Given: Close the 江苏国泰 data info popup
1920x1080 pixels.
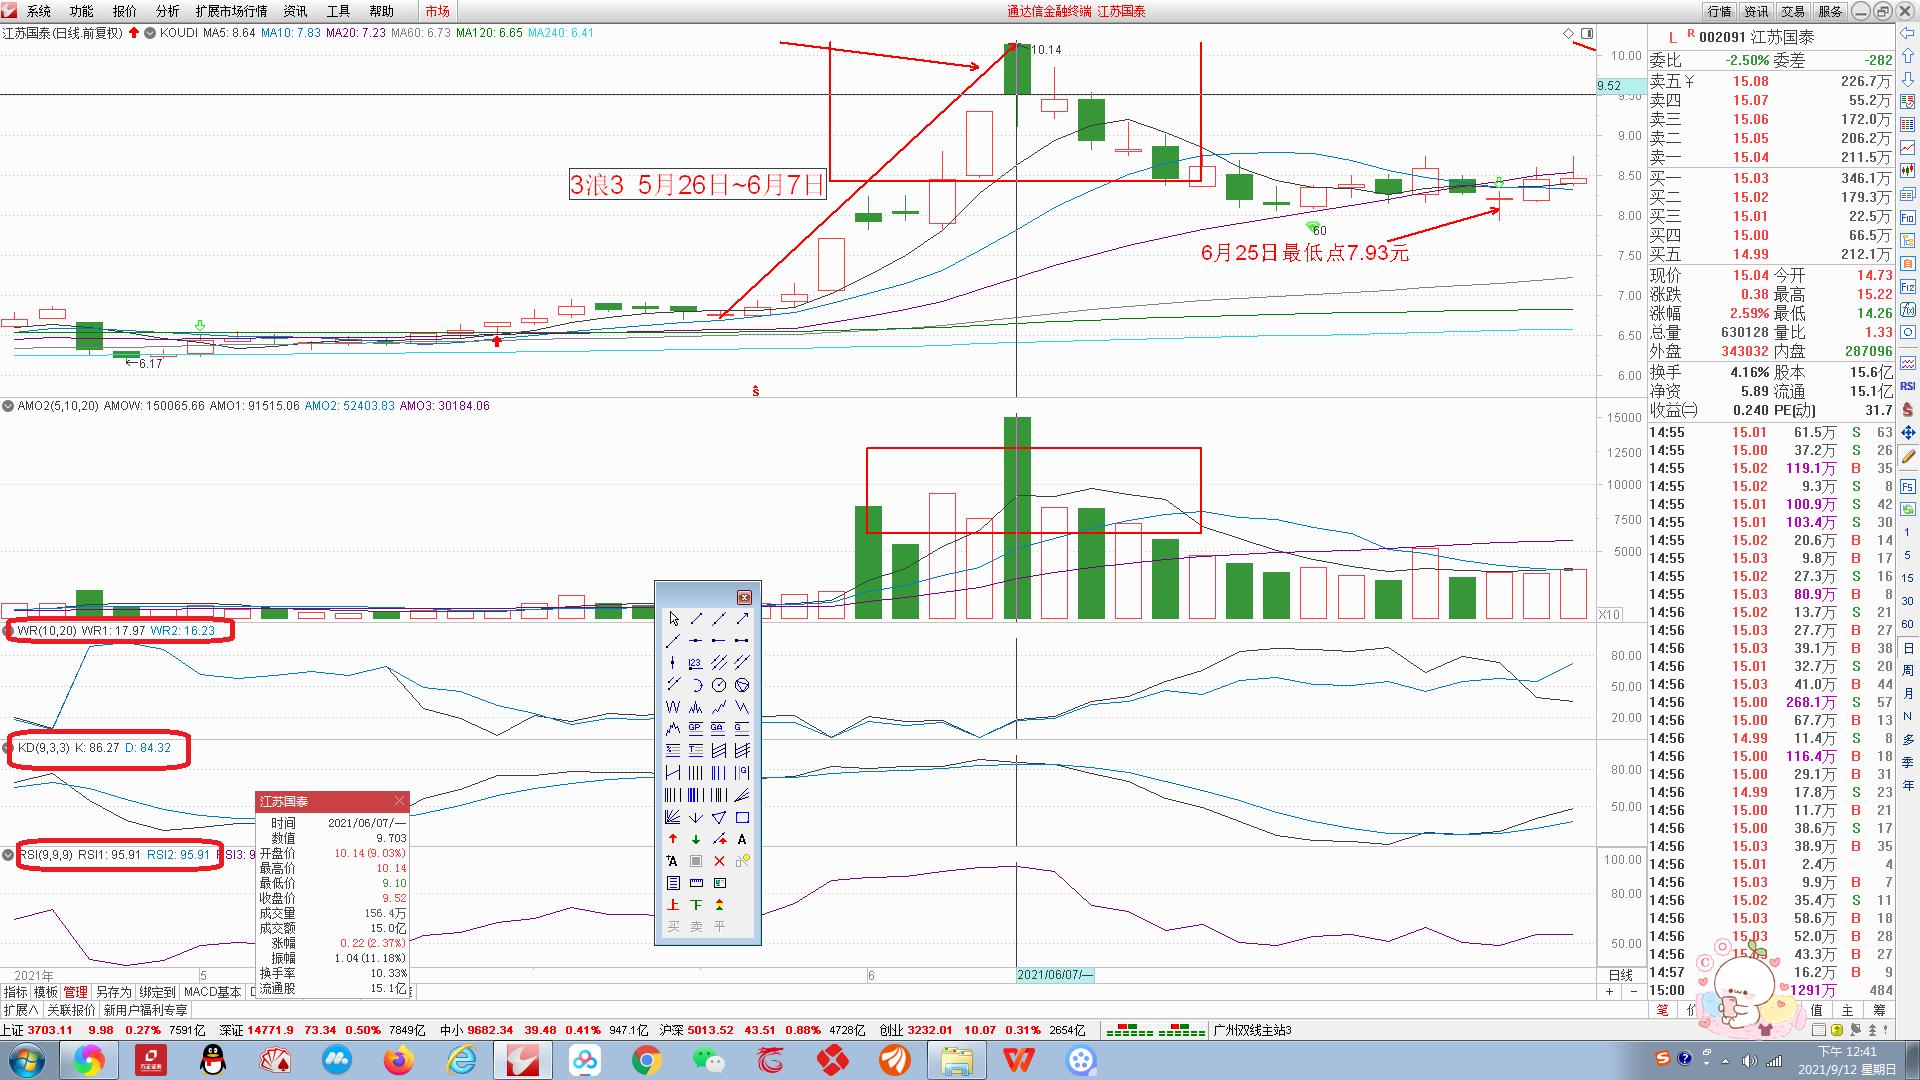Looking at the screenshot, I should coord(399,801).
